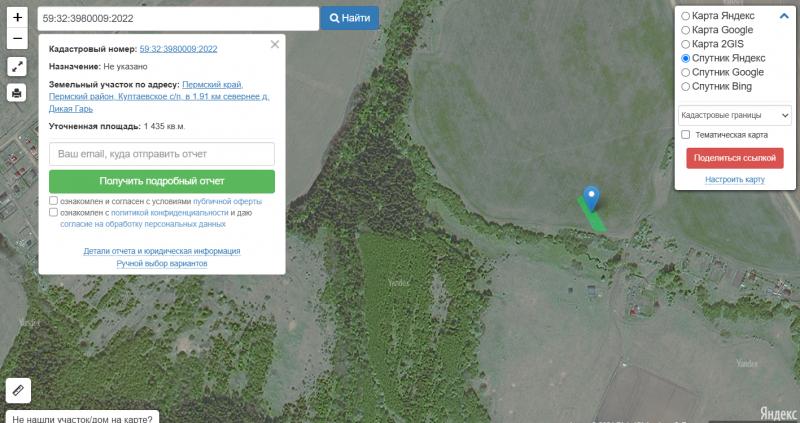Choose Карта 2GIS map layer
This screenshot has width=800, height=423.
pyautogui.click(x=685, y=45)
